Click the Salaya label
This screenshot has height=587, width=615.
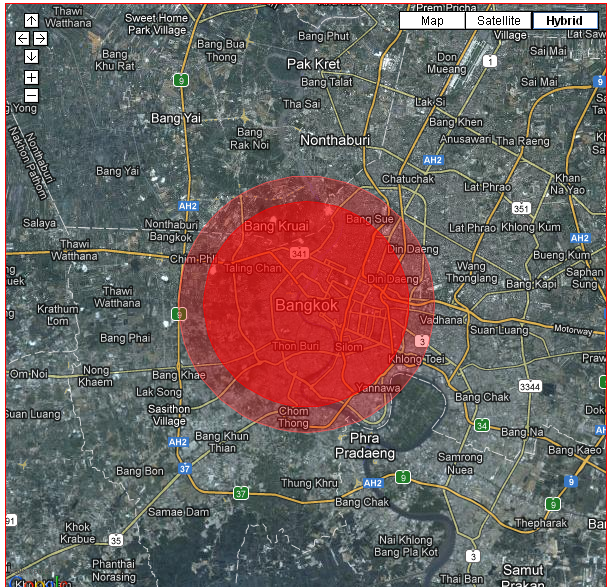pos(39,223)
